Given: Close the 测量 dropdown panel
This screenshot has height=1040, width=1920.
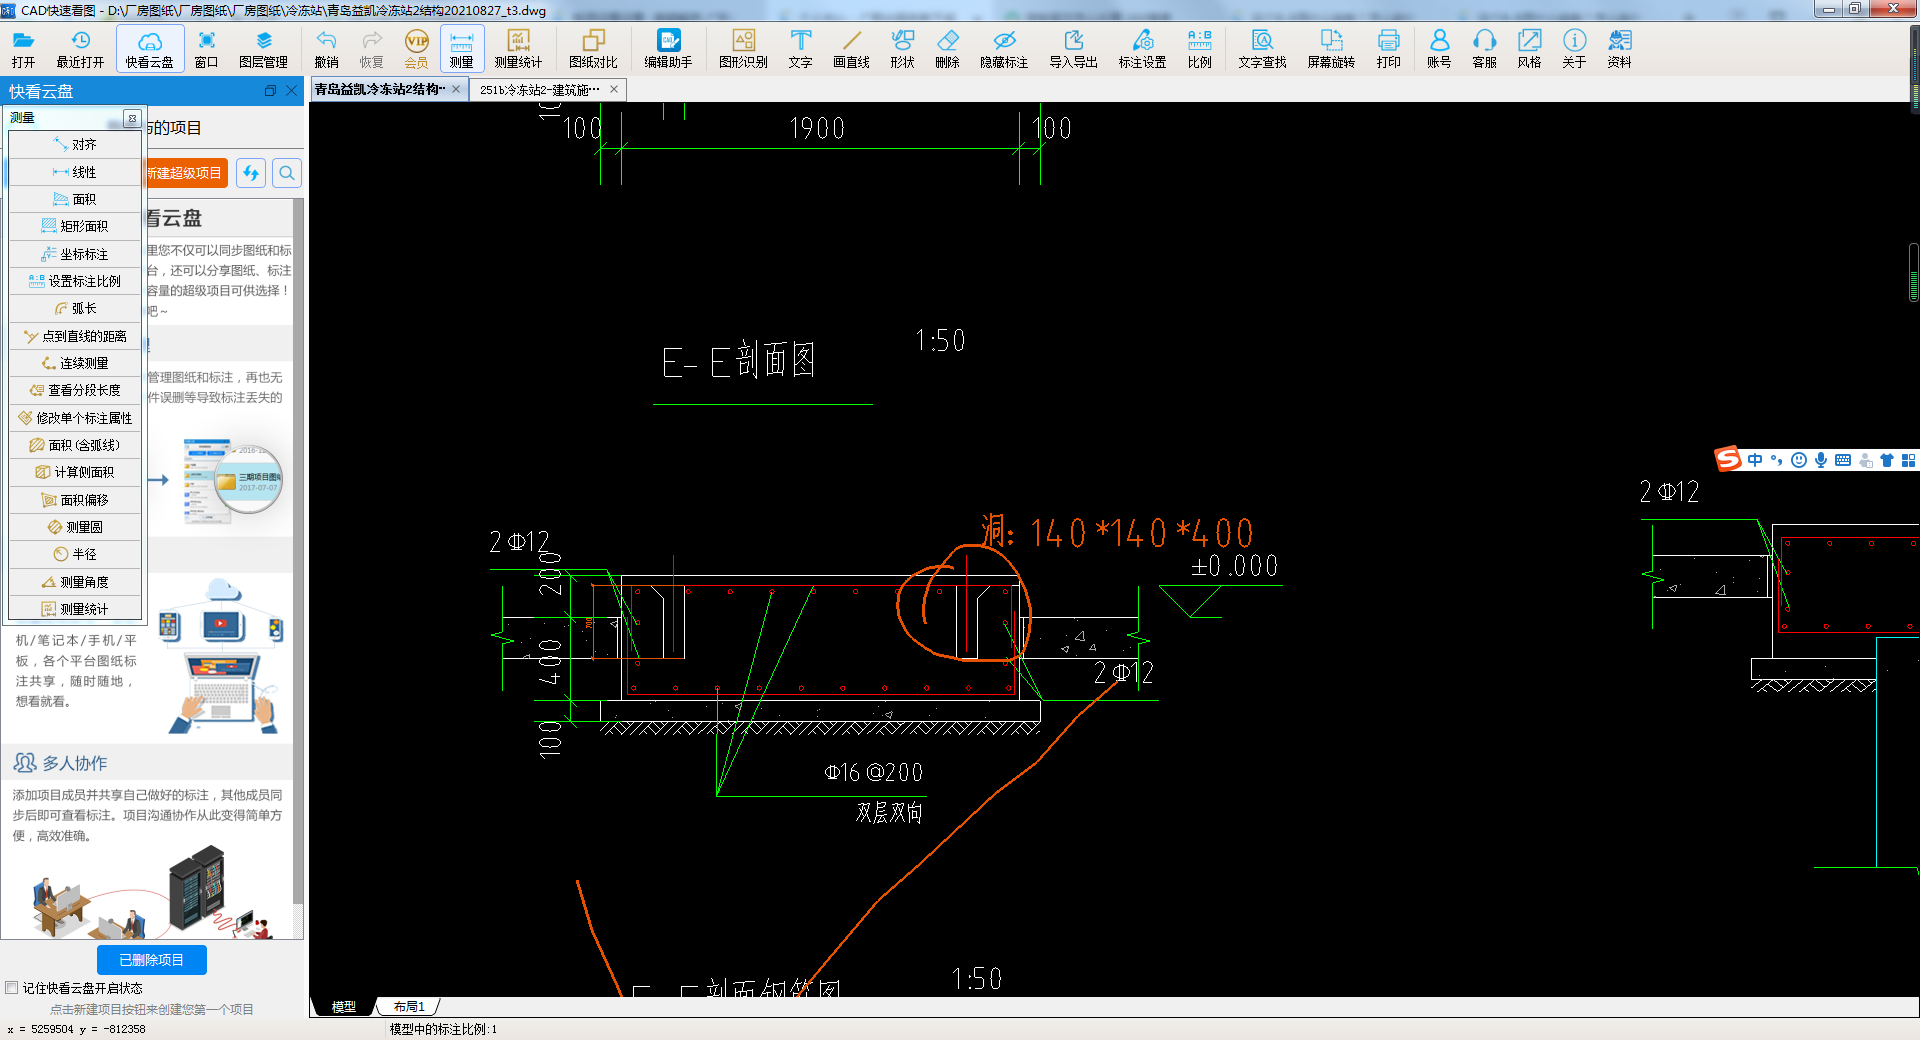Looking at the screenshot, I should (x=131, y=118).
